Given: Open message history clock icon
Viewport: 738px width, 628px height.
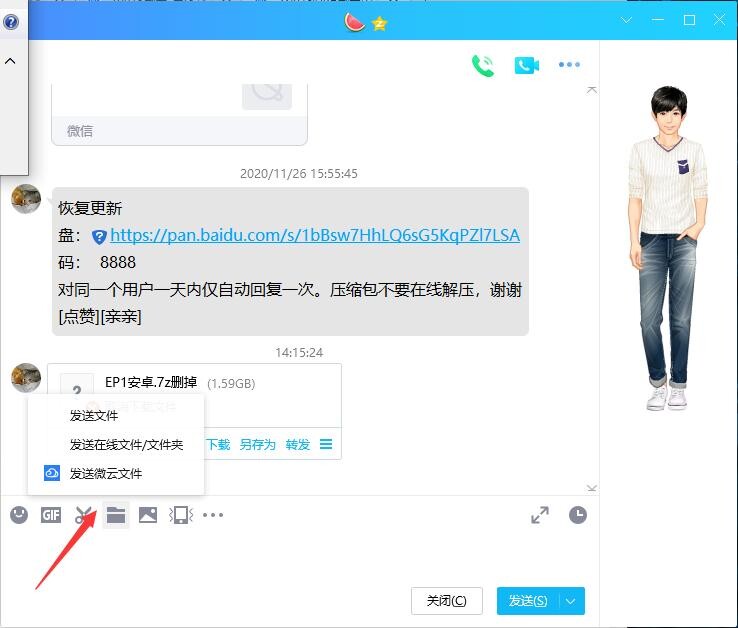Looking at the screenshot, I should click(578, 515).
